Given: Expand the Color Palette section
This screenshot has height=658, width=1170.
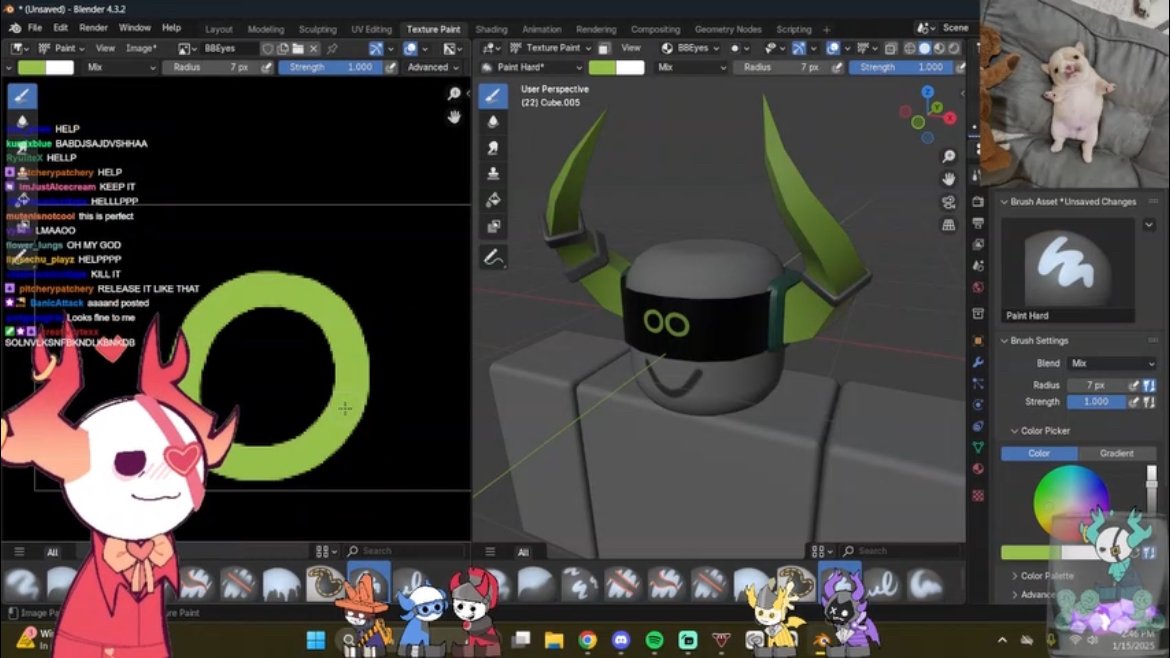Looking at the screenshot, I should click(1015, 576).
